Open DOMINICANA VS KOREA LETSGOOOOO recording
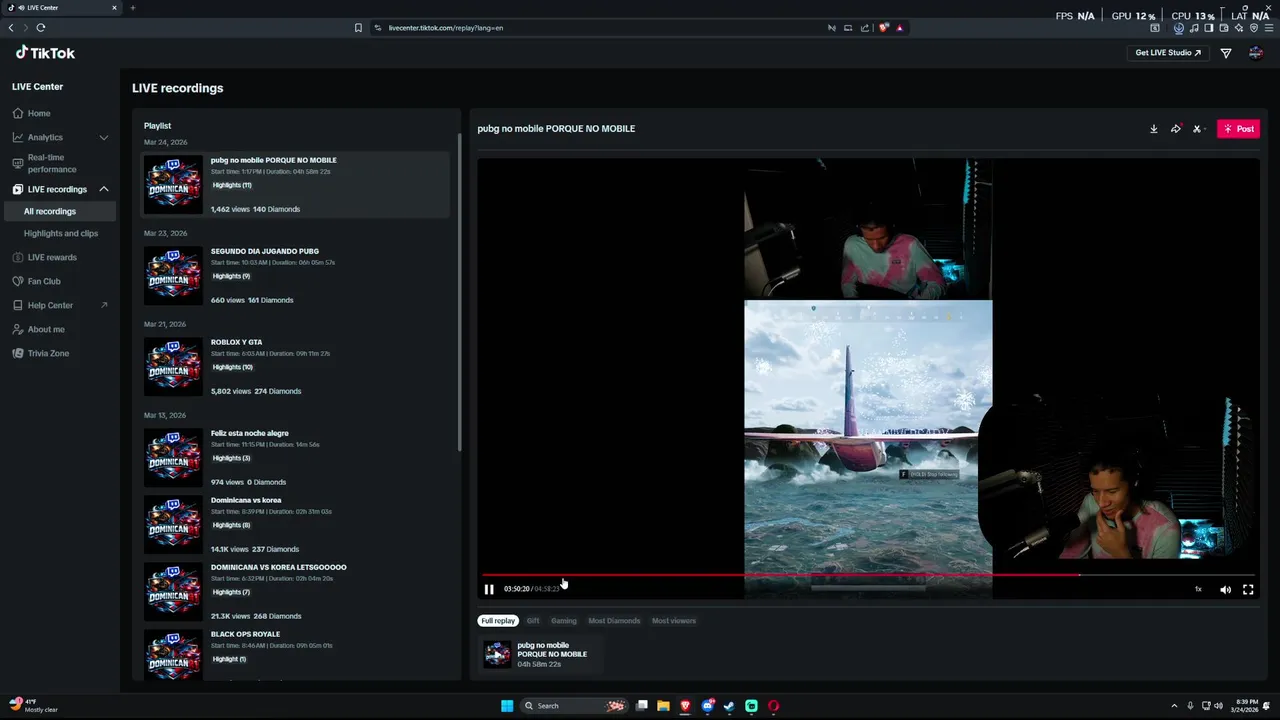 pyautogui.click(x=296, y=591)
